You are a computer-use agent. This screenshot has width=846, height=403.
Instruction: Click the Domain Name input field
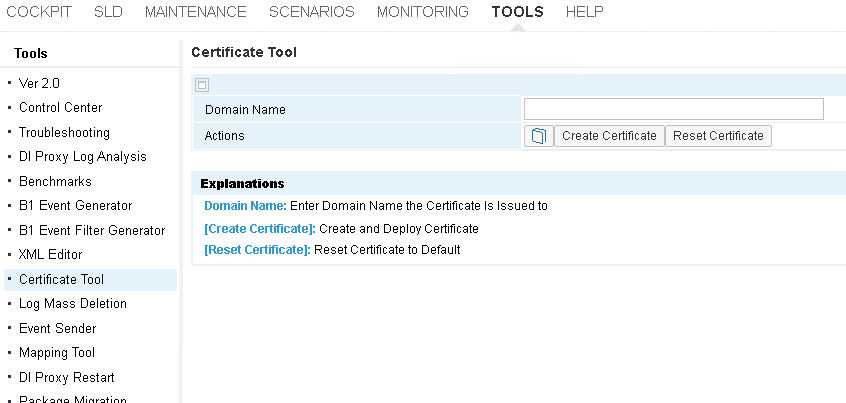pos(673,109)
